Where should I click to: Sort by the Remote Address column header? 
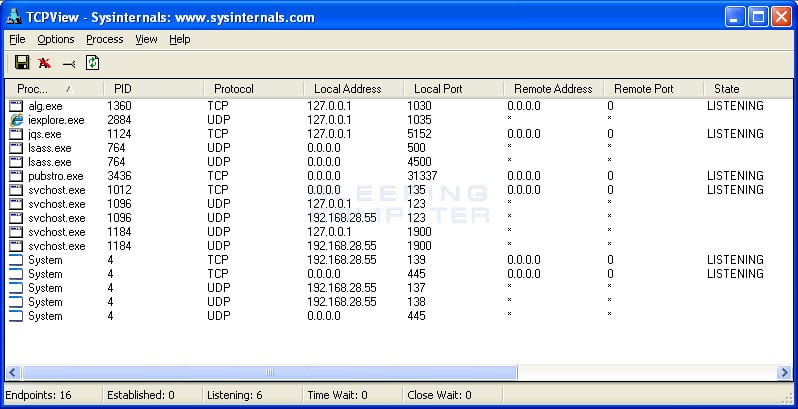(553, 89)
